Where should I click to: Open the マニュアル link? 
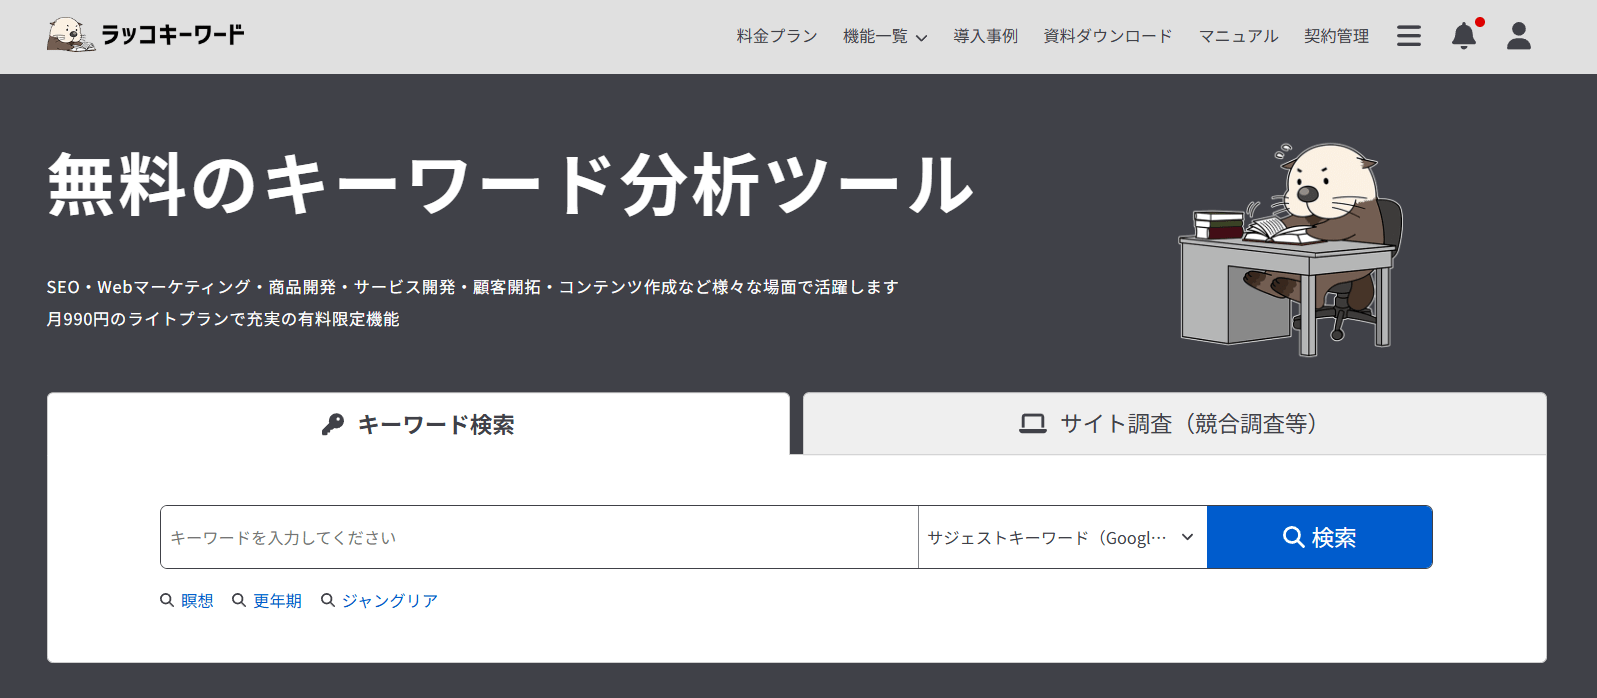click(1238, 36)
